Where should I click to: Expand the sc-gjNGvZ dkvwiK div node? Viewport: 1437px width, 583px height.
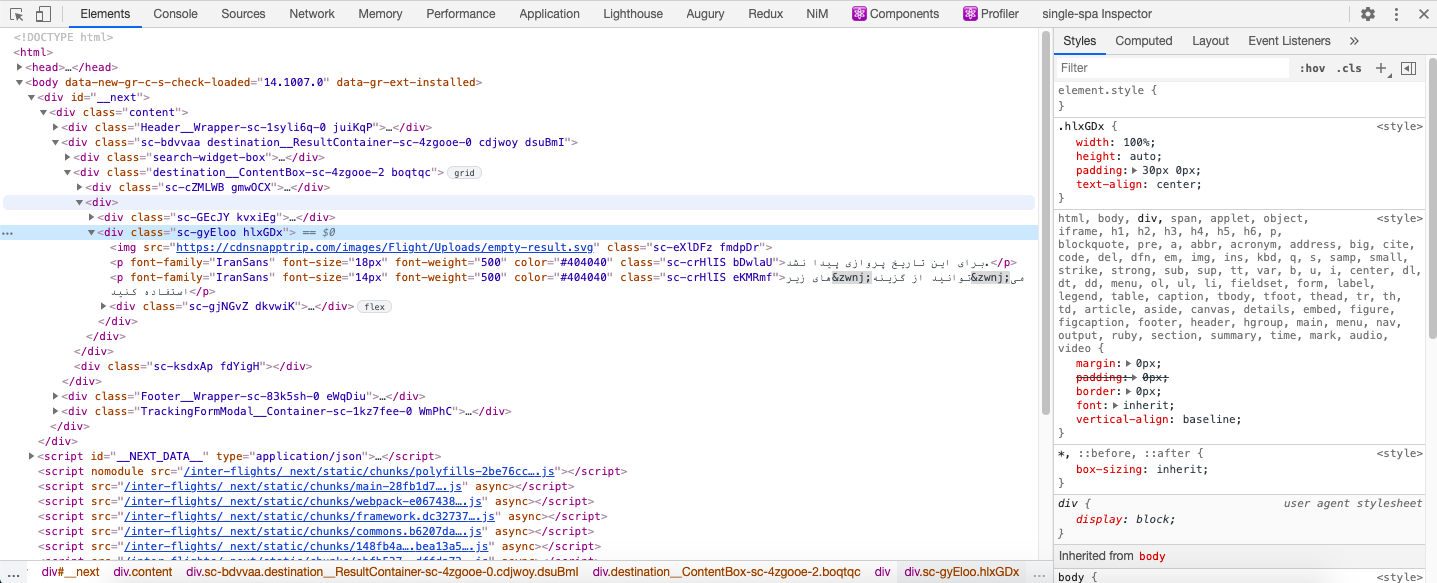point(105,307)
